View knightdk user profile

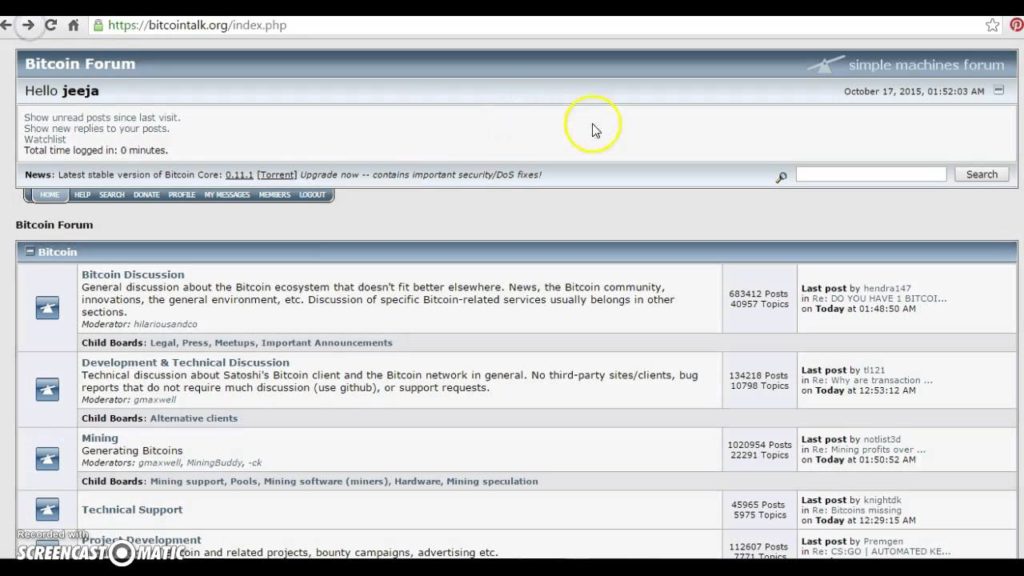882,500
